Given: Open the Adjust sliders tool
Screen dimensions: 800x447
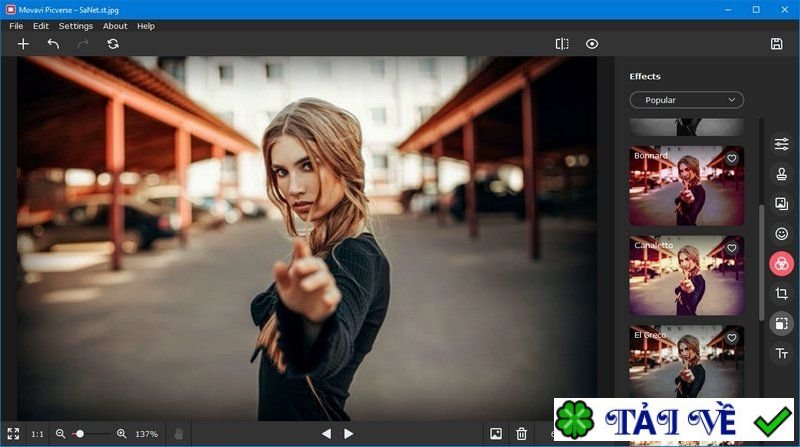Looking at the screenshot, I should [781, 144].
